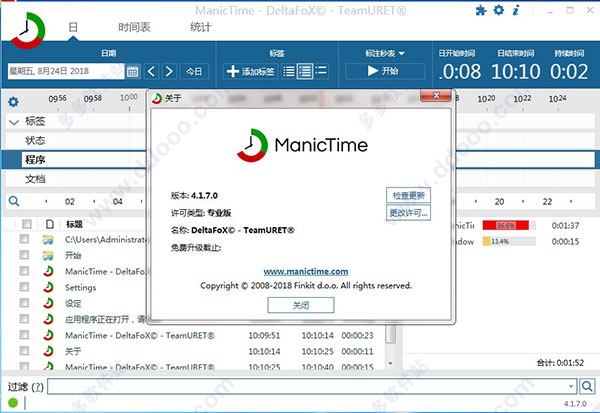This screenshot has height=413, width=600.
Task: Select the 程序 timeline row
Action: (x=35, y=160)
